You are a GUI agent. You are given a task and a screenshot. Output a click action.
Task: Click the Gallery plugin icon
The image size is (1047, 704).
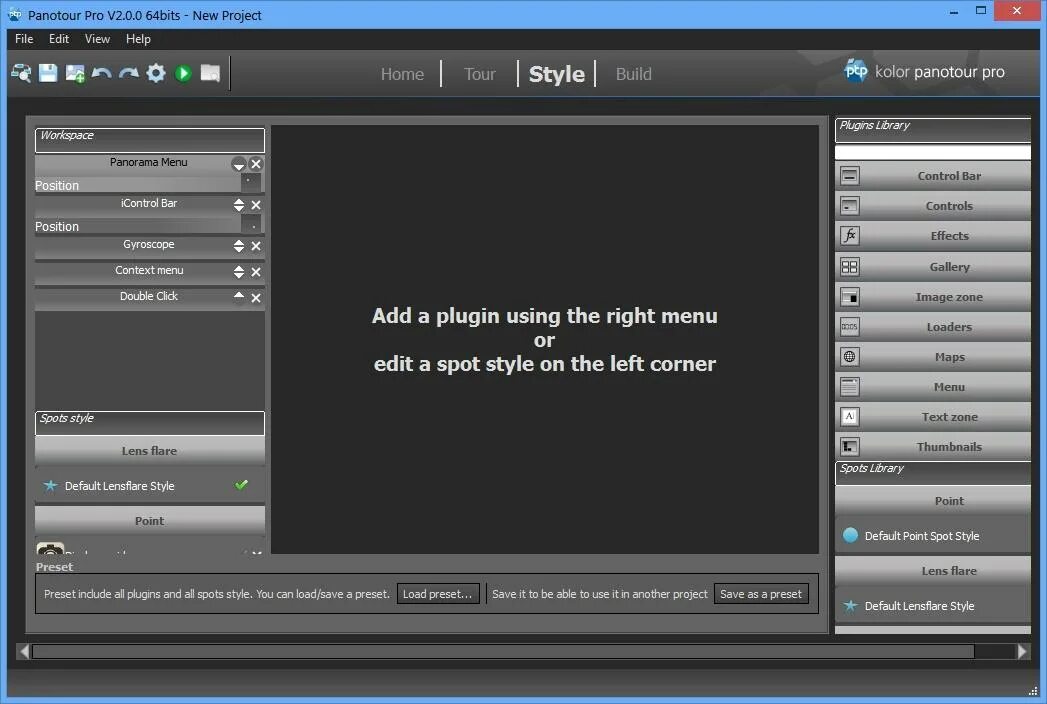(x=849, y=267)
